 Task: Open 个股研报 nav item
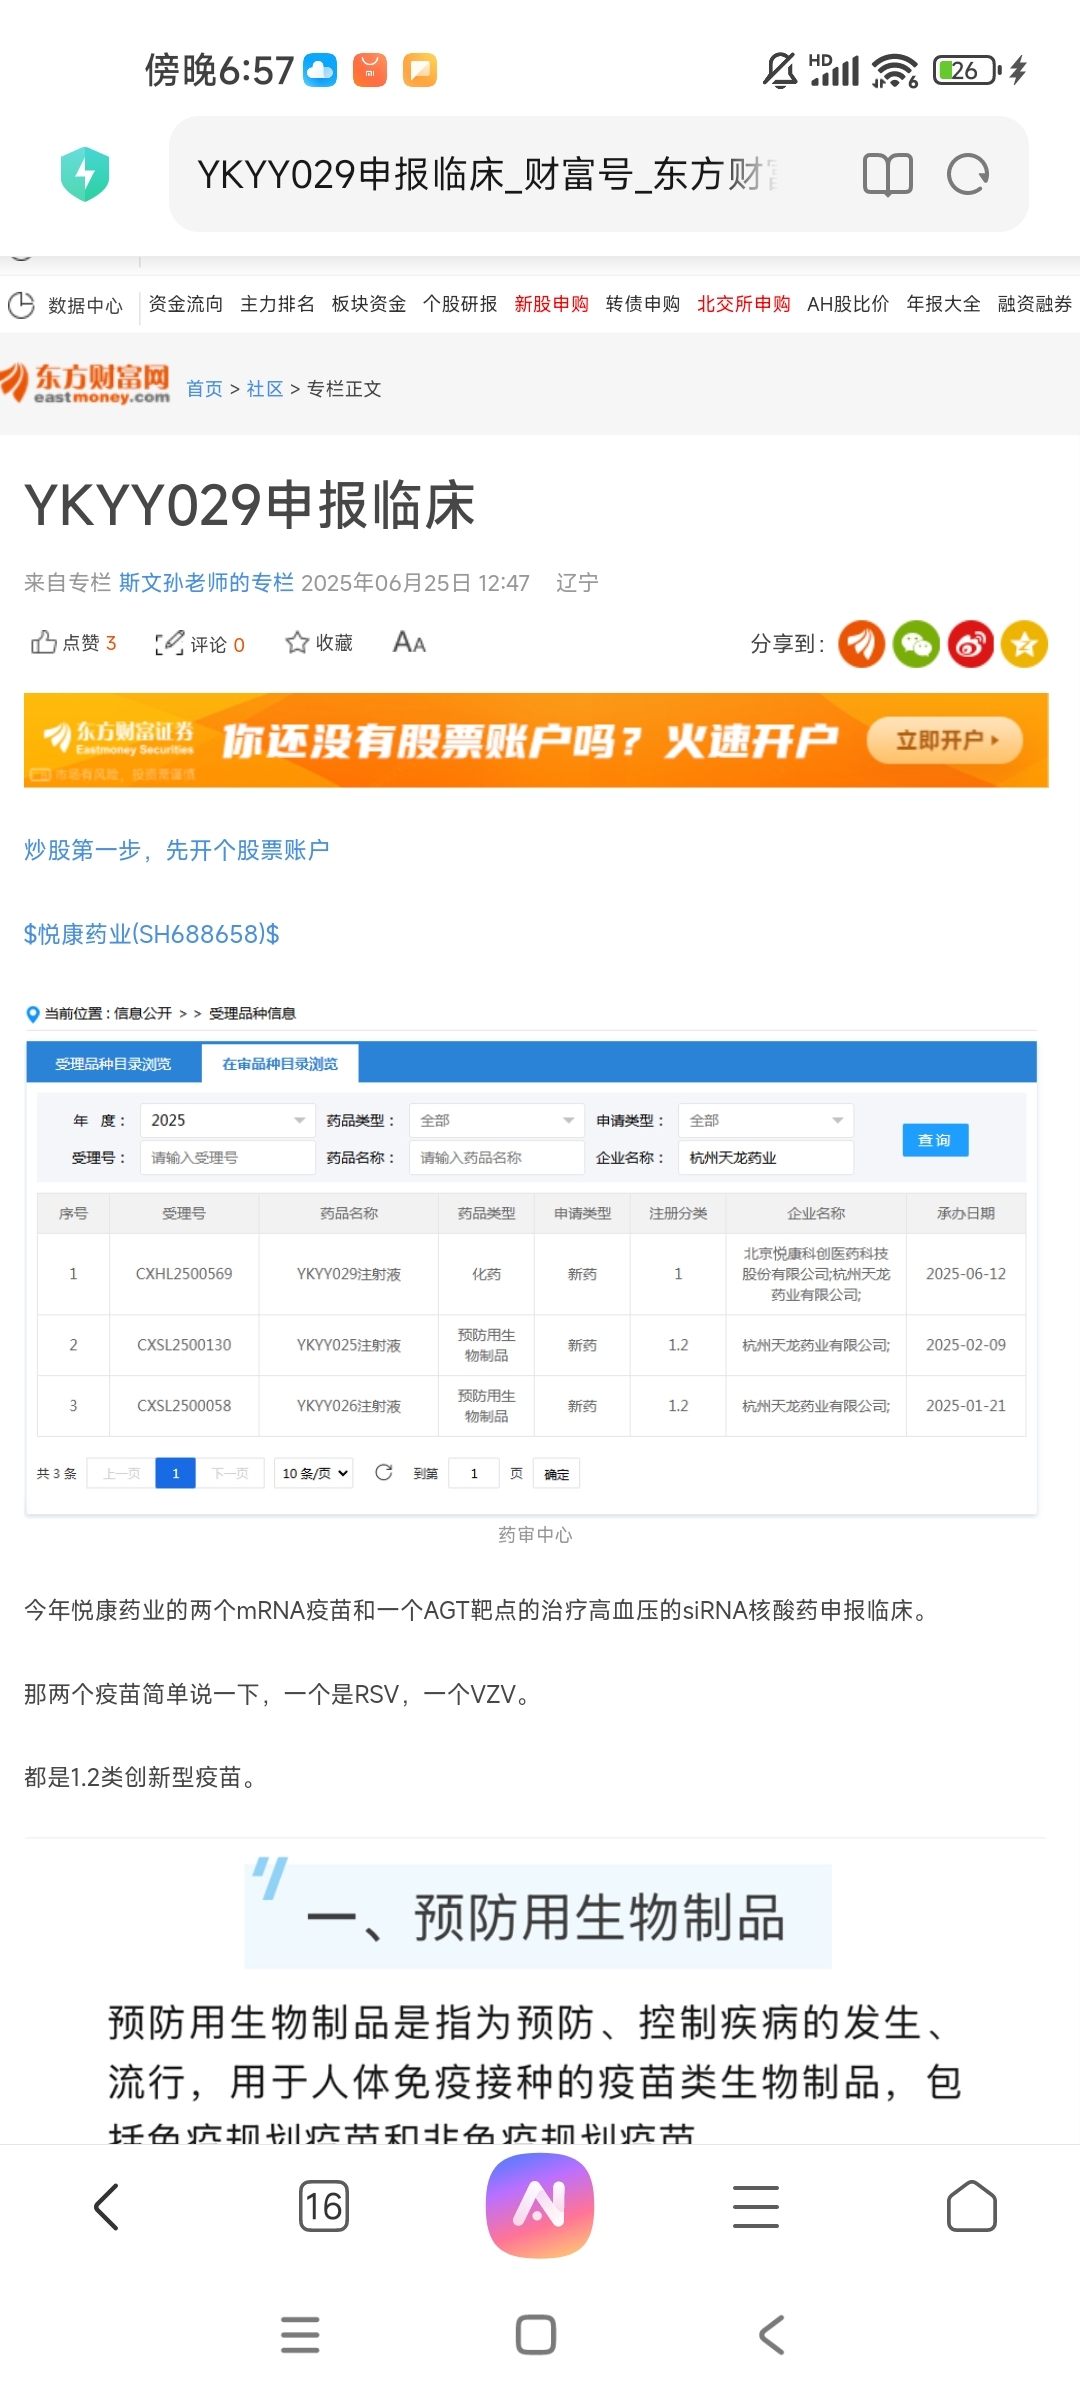pos(460,304)
